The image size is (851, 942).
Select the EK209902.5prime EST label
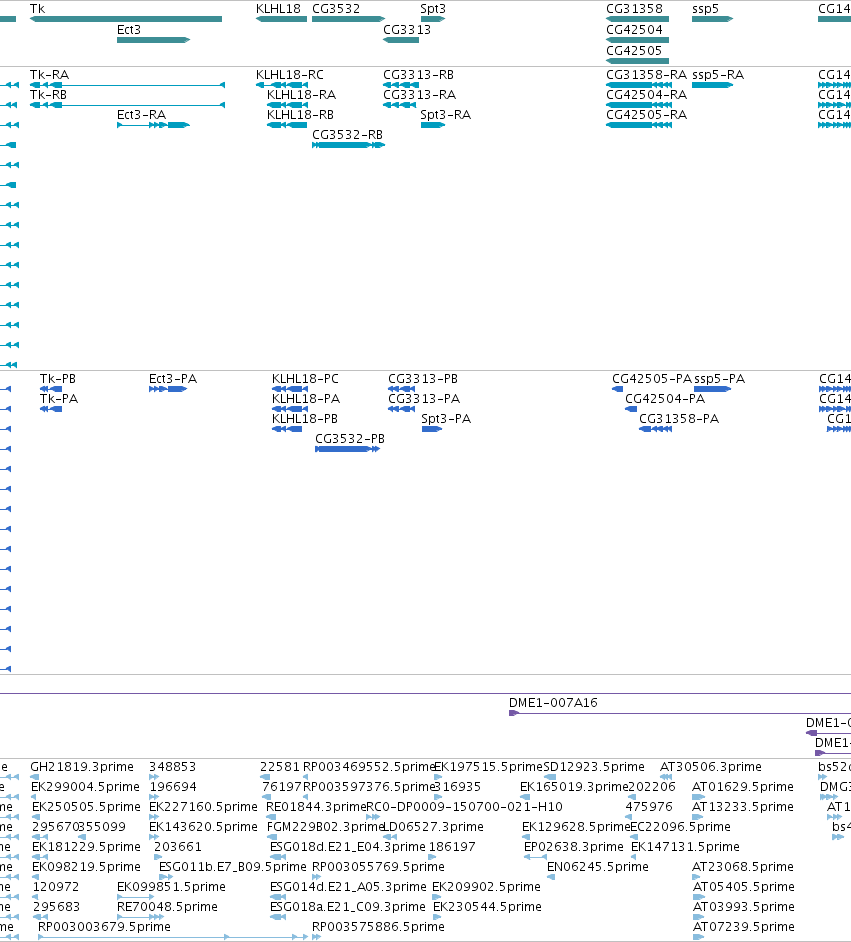[486, 887]
